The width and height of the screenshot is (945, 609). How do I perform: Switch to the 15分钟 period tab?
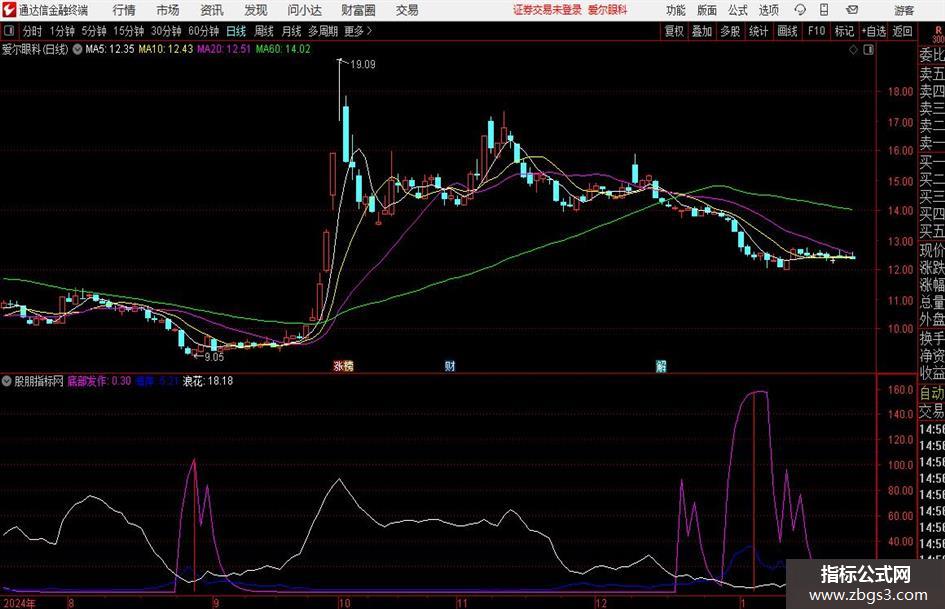128,31
